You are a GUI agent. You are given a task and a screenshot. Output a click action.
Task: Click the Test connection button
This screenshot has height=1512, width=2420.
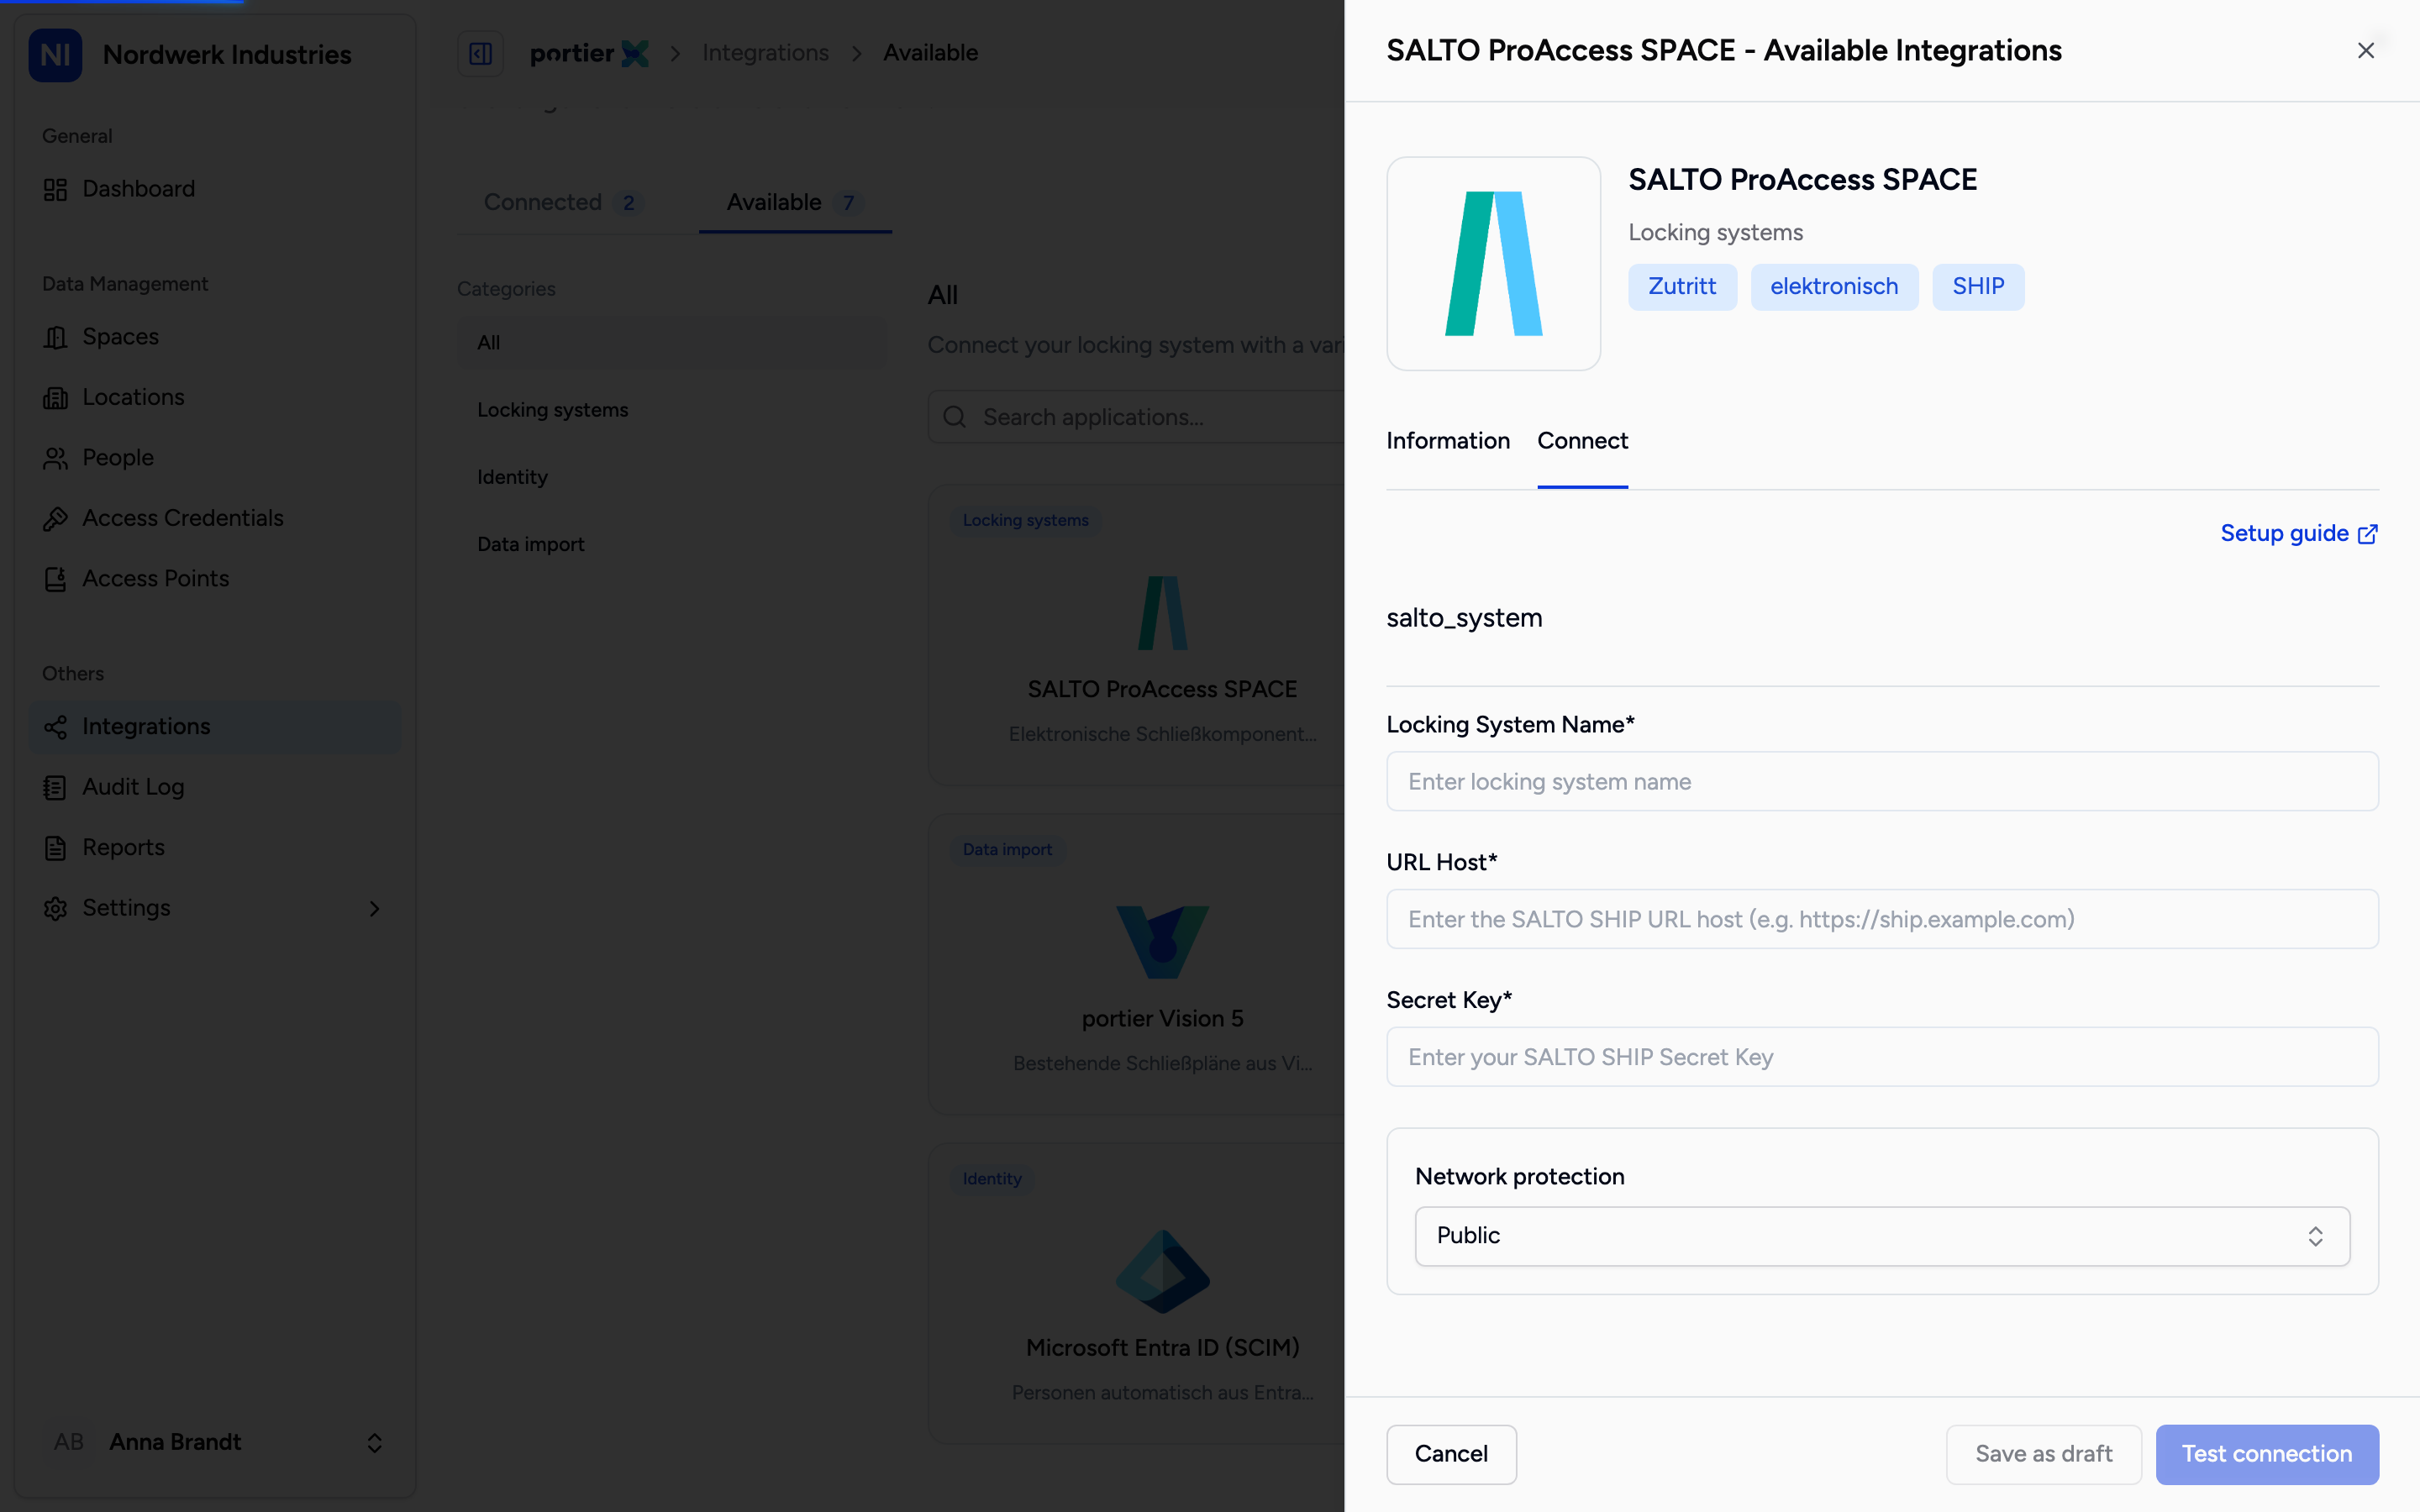(x=2267, y=1454)
